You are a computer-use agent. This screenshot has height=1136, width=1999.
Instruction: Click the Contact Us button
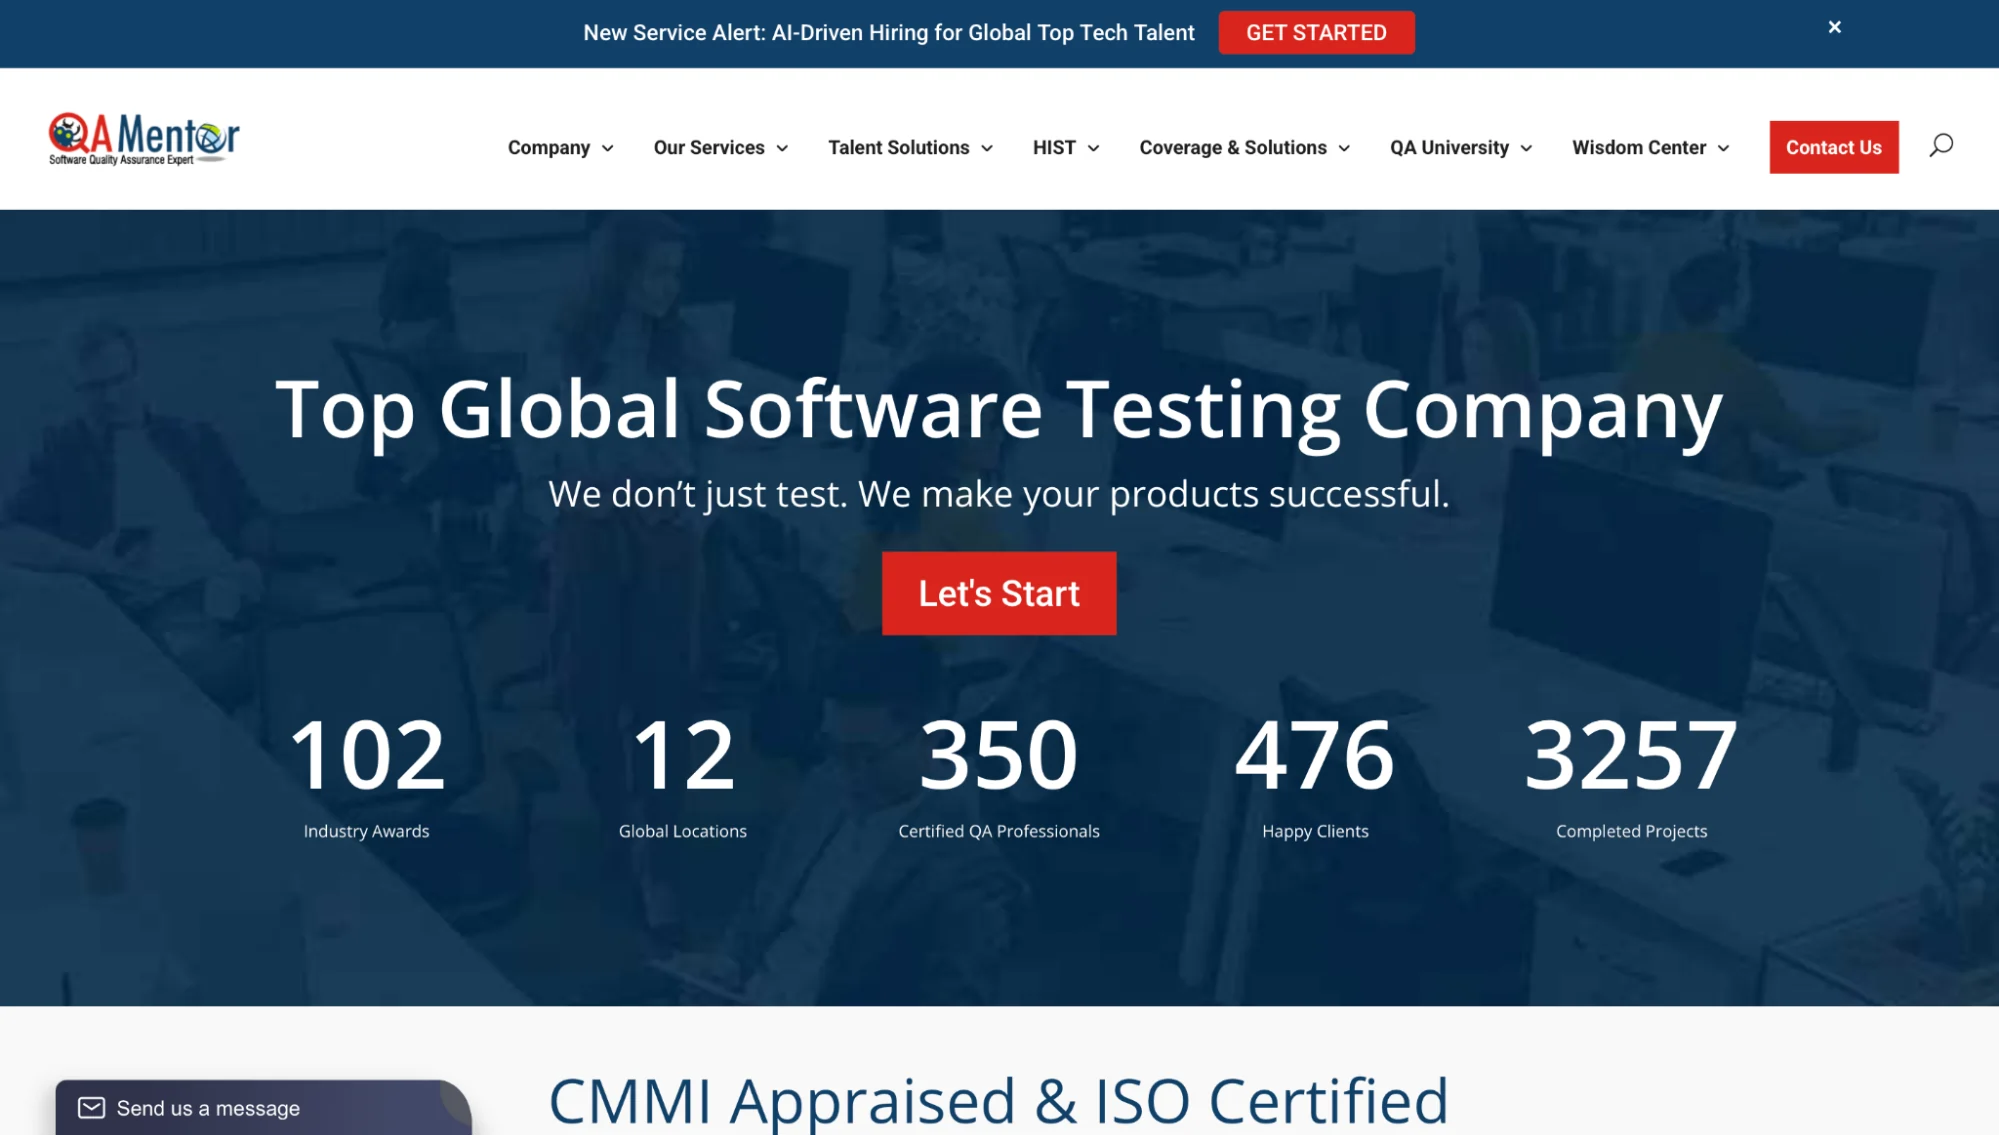[x=1833, y=147]
